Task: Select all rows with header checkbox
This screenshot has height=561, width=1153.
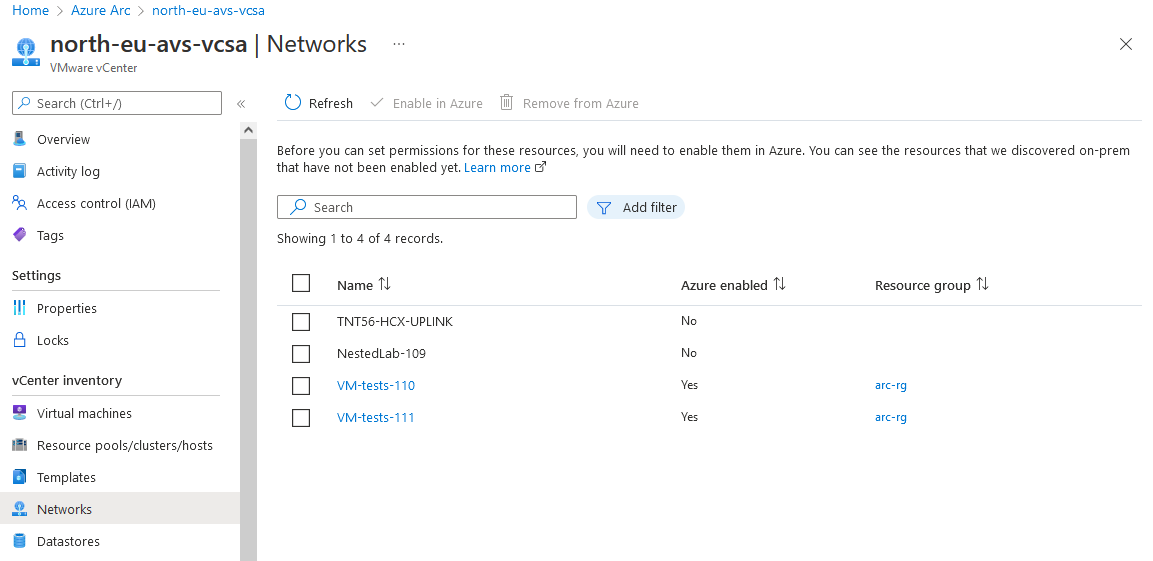Action: 301,283
